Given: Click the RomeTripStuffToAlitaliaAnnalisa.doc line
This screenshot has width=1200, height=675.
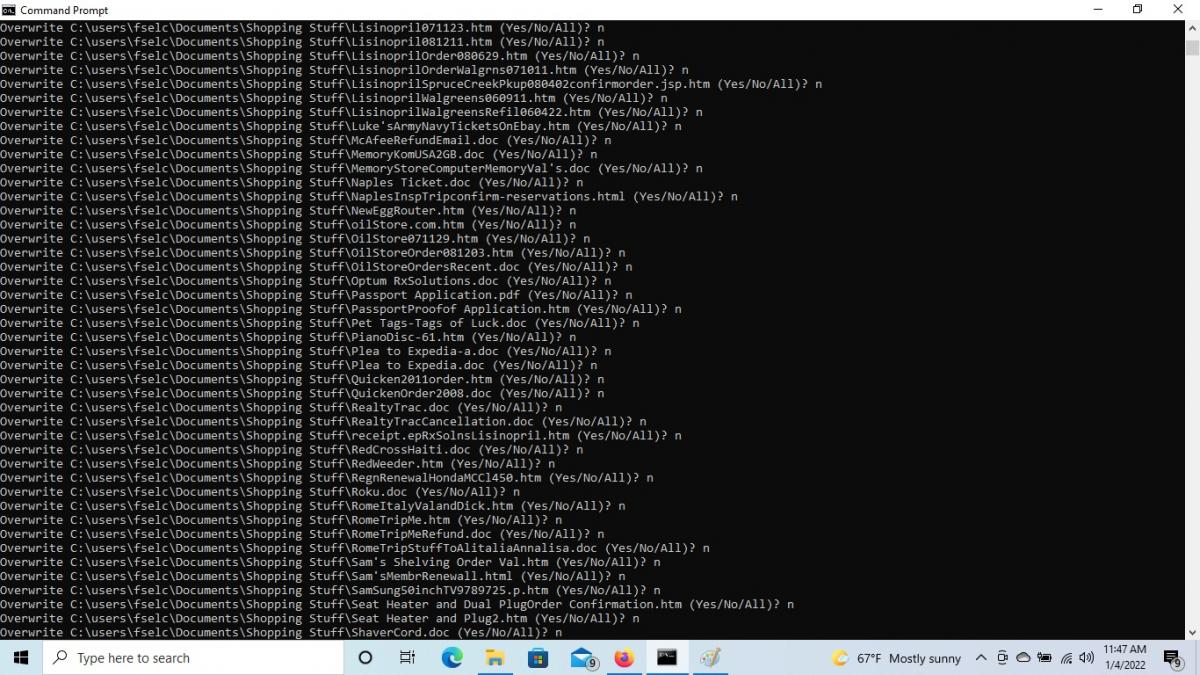Looking at the screenshot, I should 355,547.
